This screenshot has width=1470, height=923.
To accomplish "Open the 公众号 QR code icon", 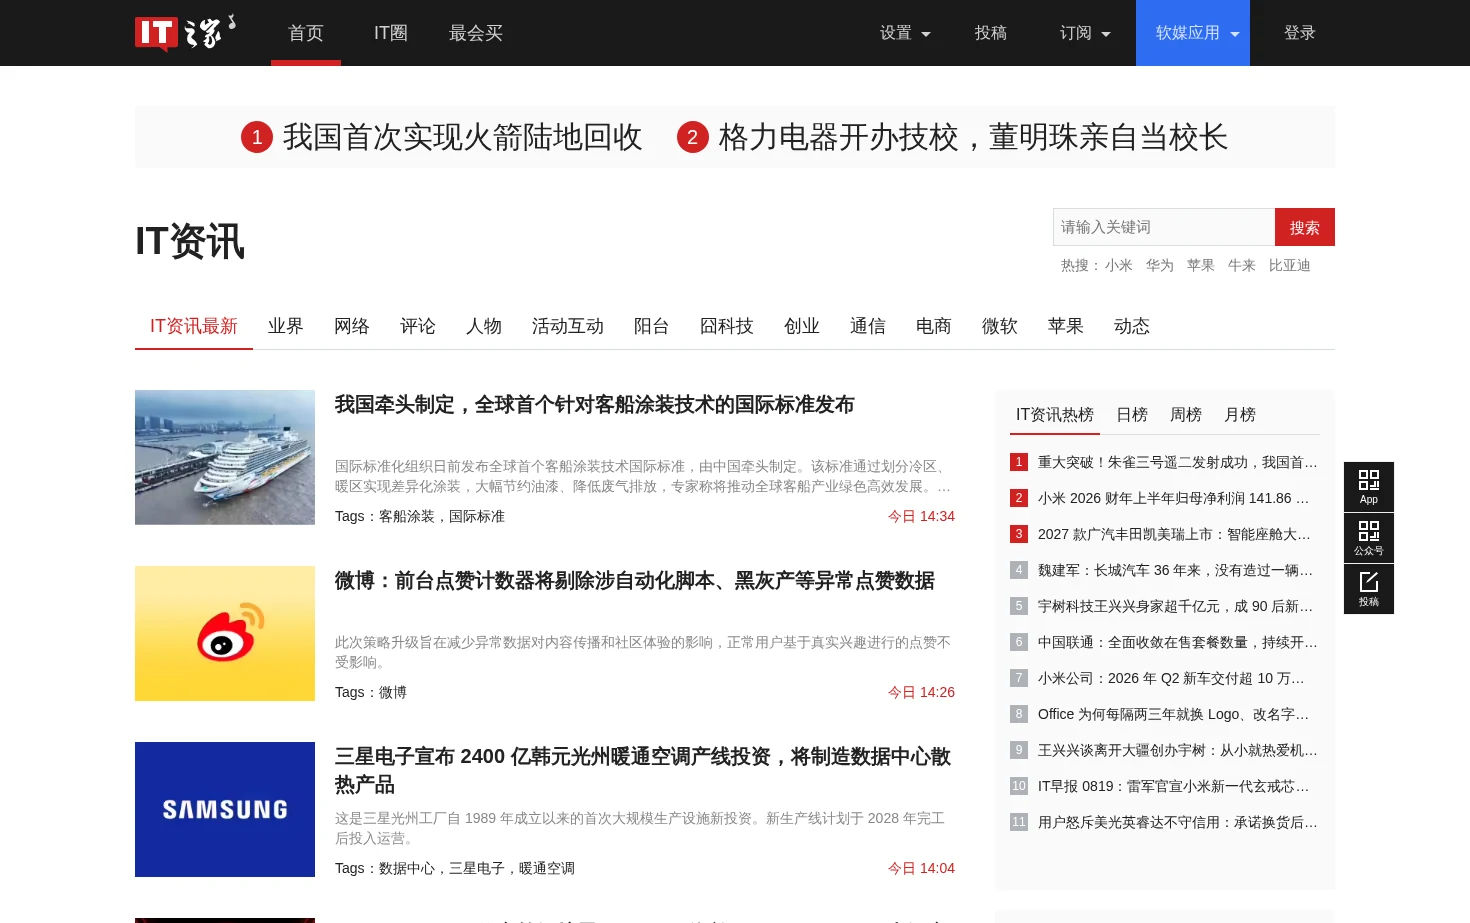I will (1369, 538).
